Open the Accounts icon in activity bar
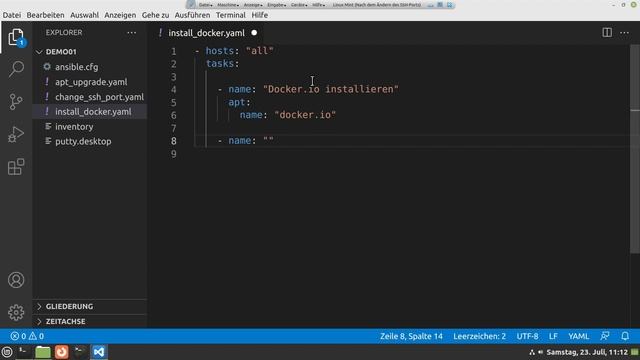The height and width of the screenshot is (360, 640). [16, 280]
